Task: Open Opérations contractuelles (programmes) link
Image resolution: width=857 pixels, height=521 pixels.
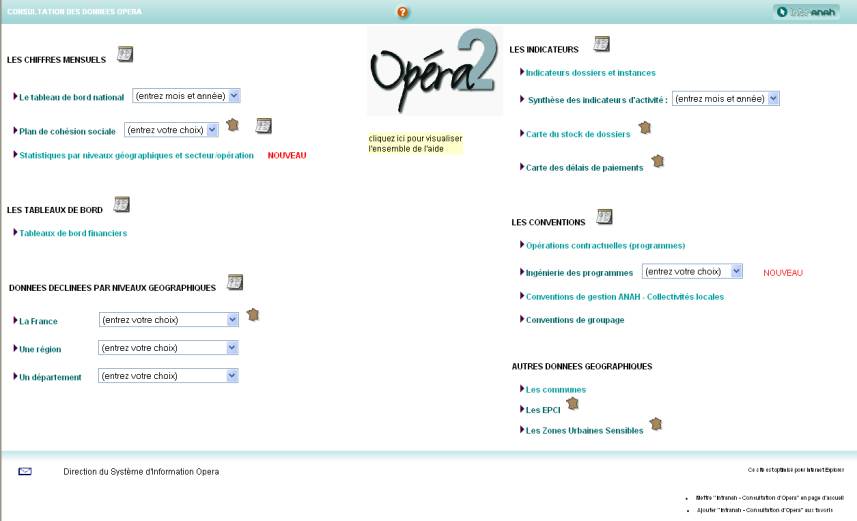Action: coord(606,245)
